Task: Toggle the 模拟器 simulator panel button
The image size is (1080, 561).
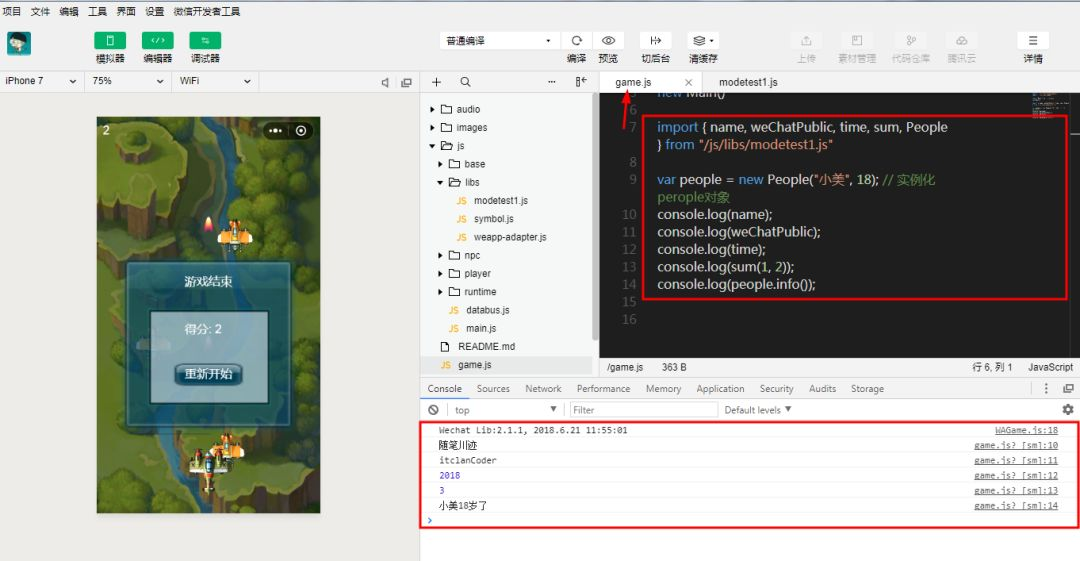Action: tap(110, 41)
